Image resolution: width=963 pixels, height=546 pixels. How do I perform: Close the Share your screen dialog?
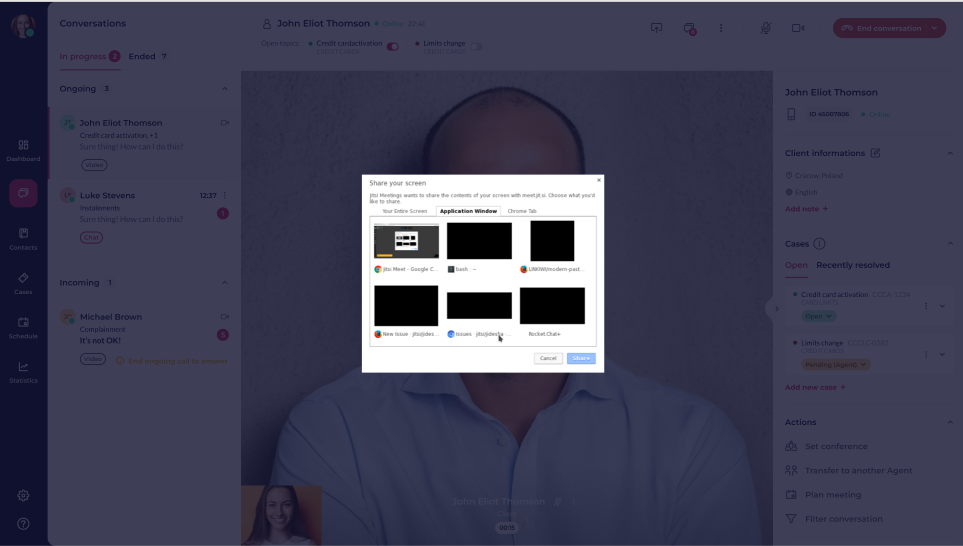coord(599,181)
